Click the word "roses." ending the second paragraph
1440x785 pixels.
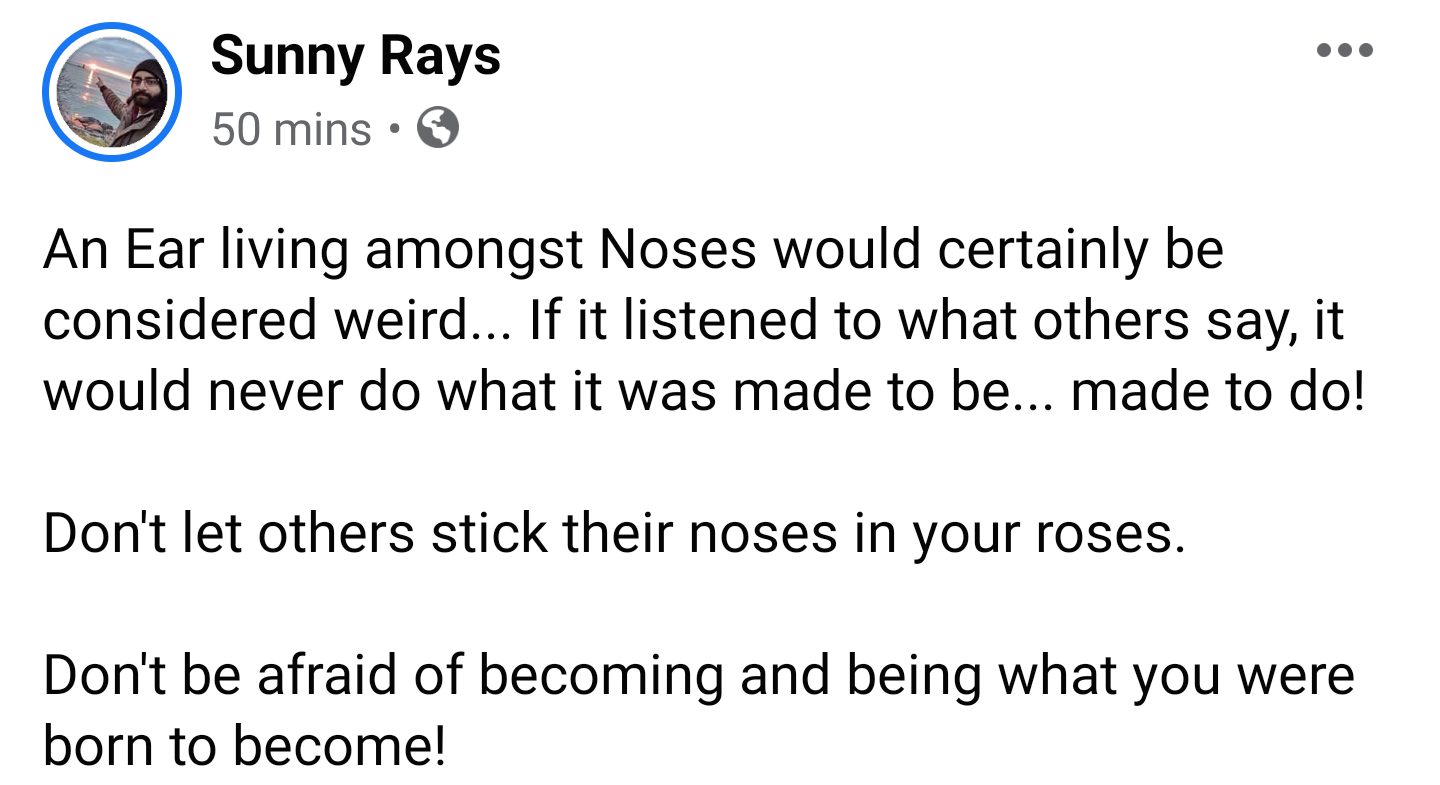click(x=1110, y=535)
